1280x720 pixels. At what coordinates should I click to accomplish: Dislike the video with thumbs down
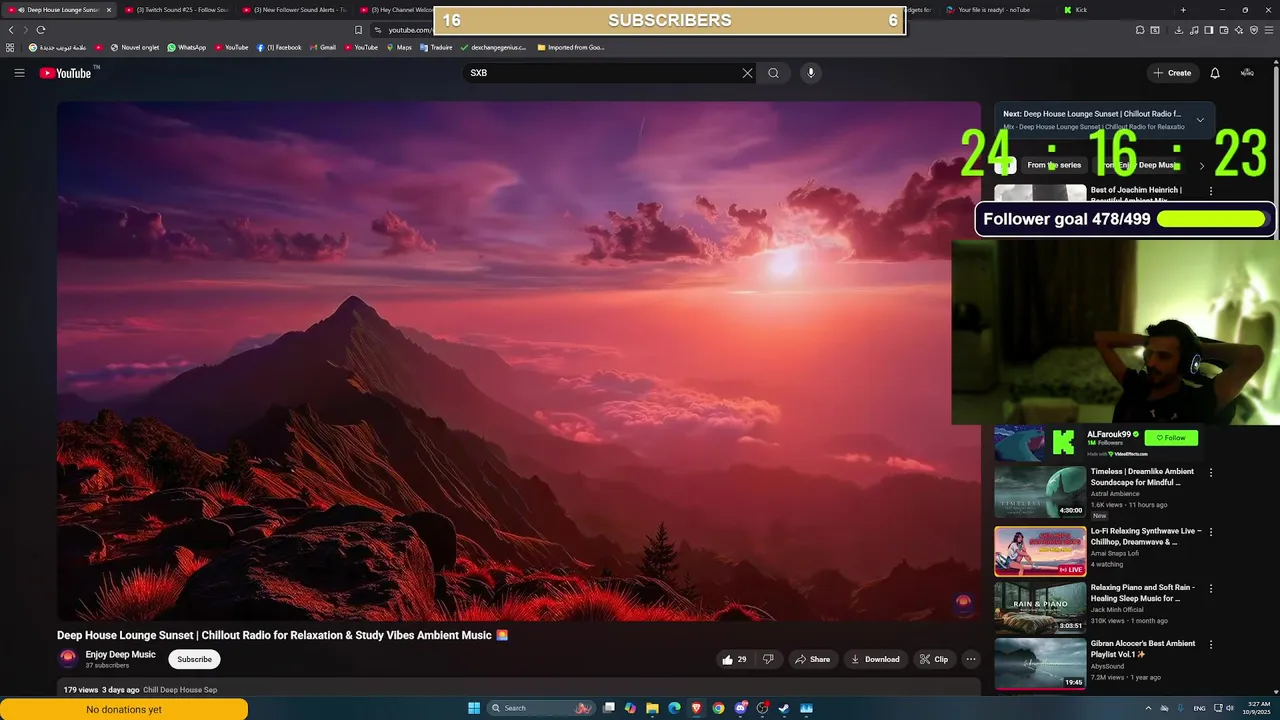point(768,659)
